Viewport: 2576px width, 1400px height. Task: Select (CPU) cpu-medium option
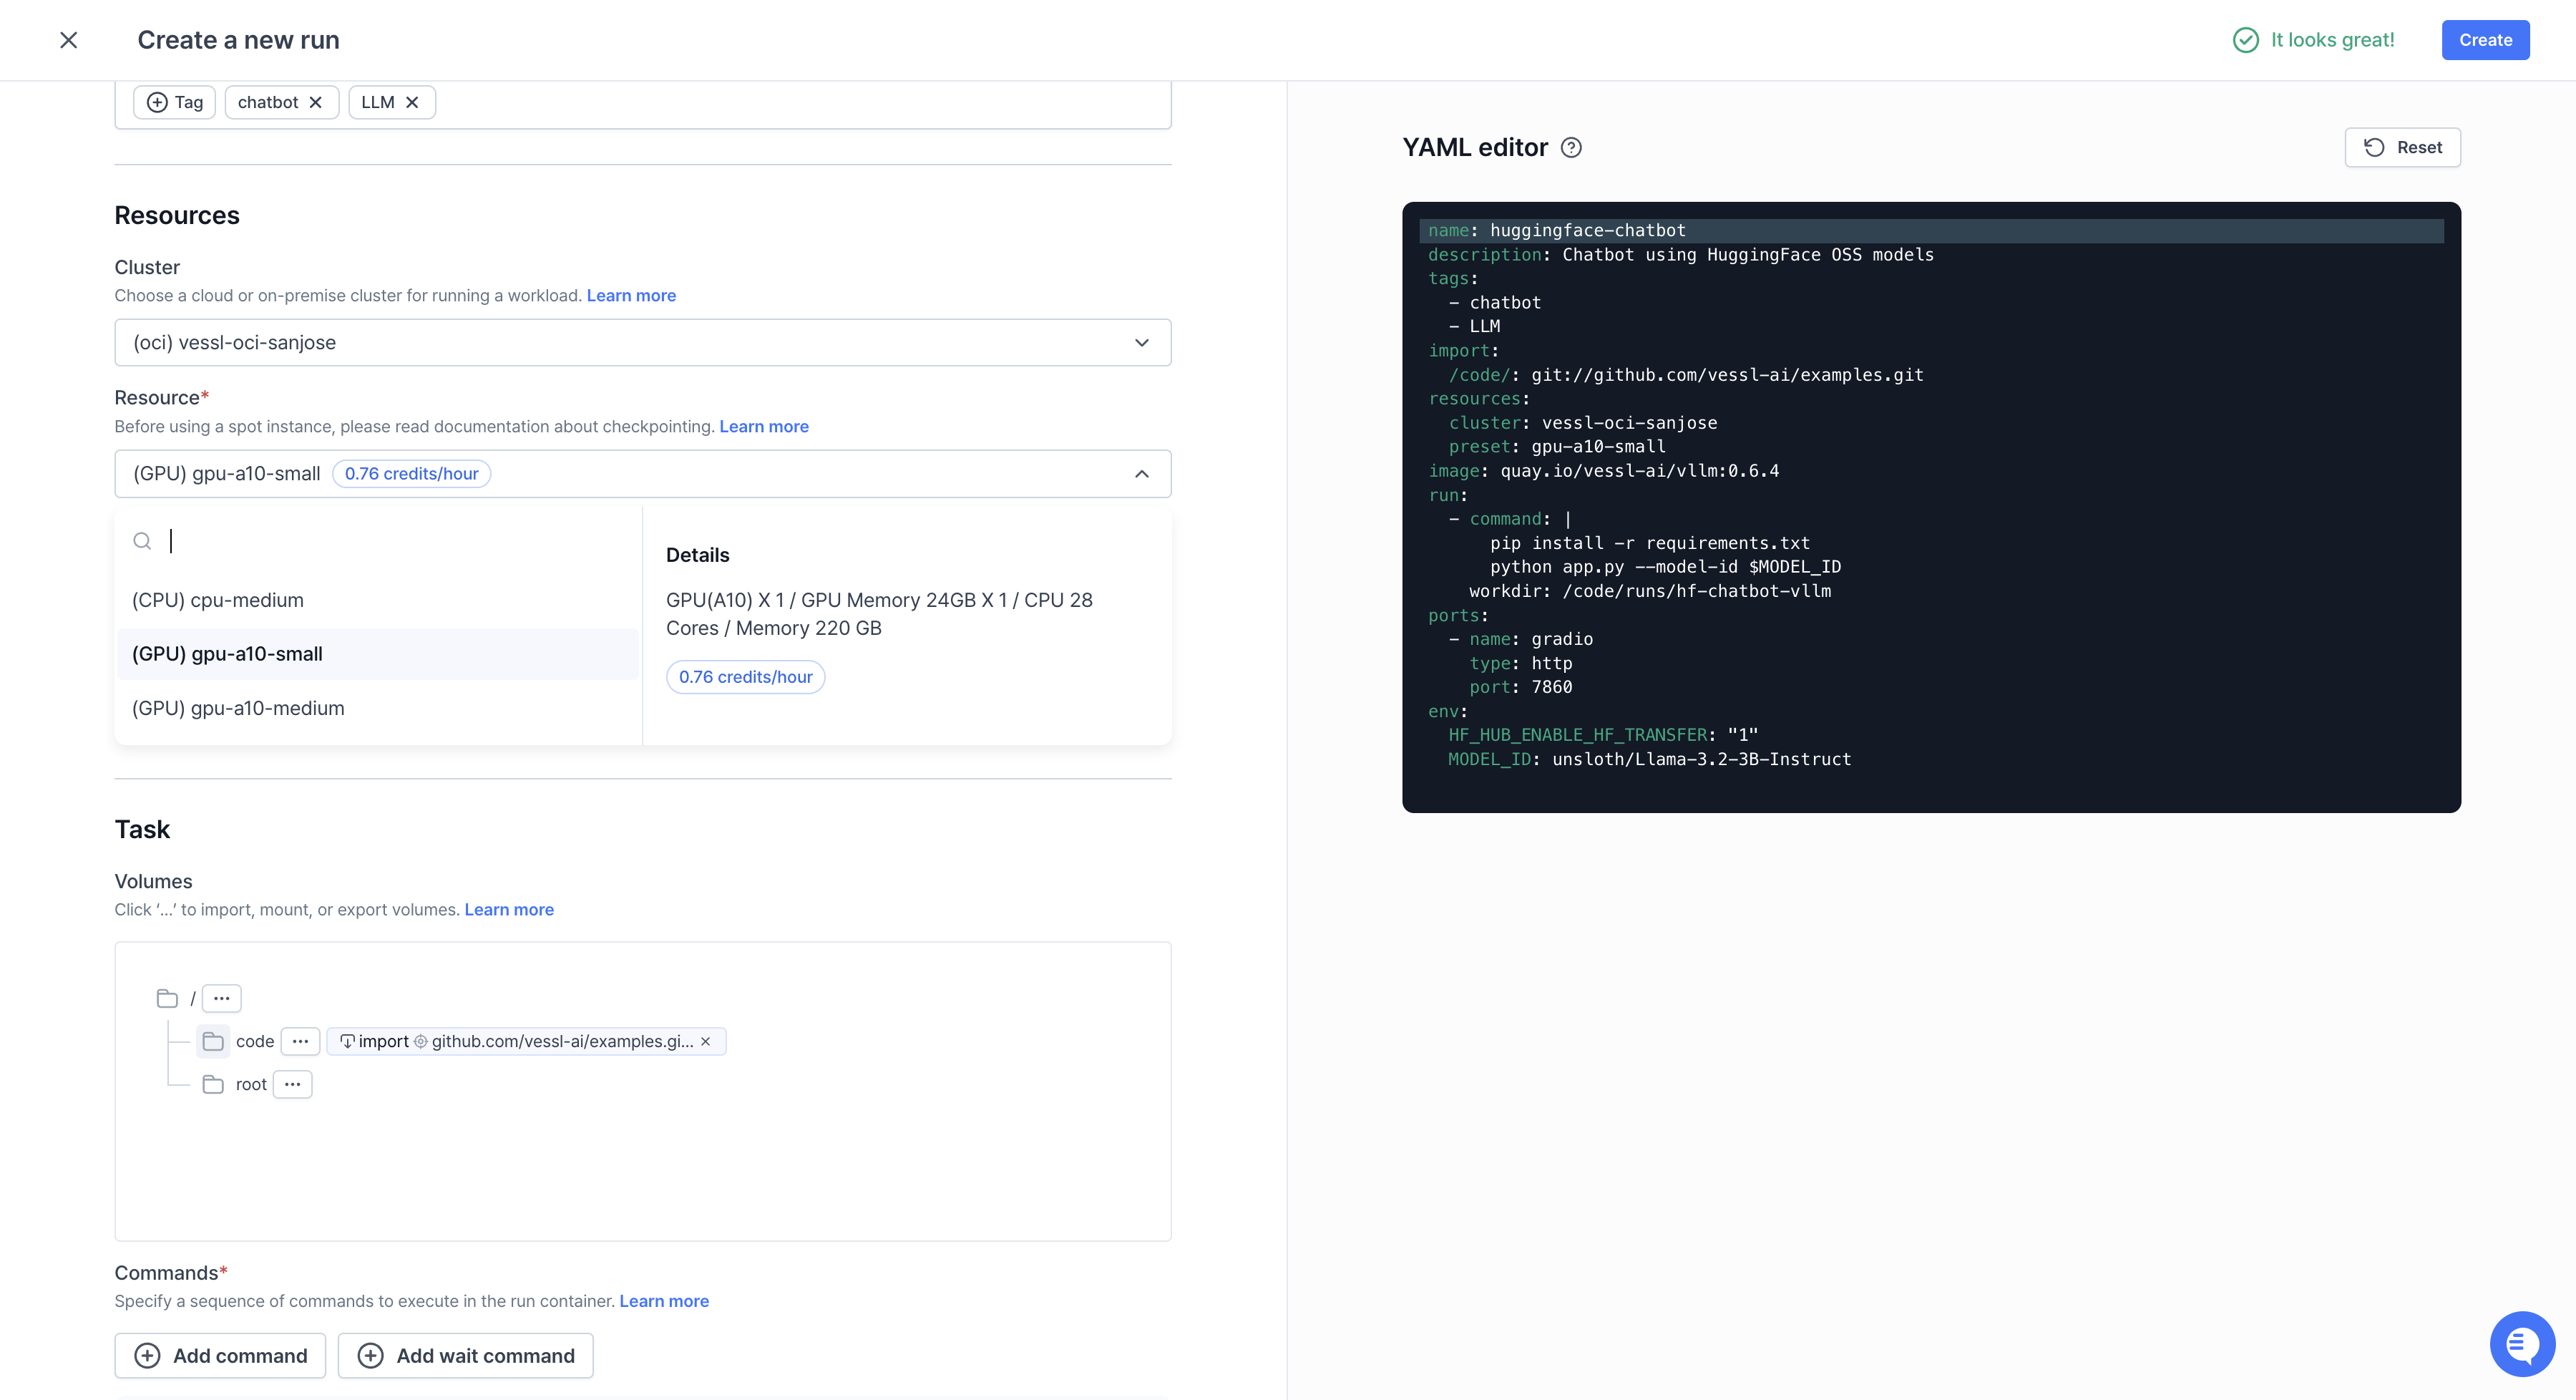218,600
